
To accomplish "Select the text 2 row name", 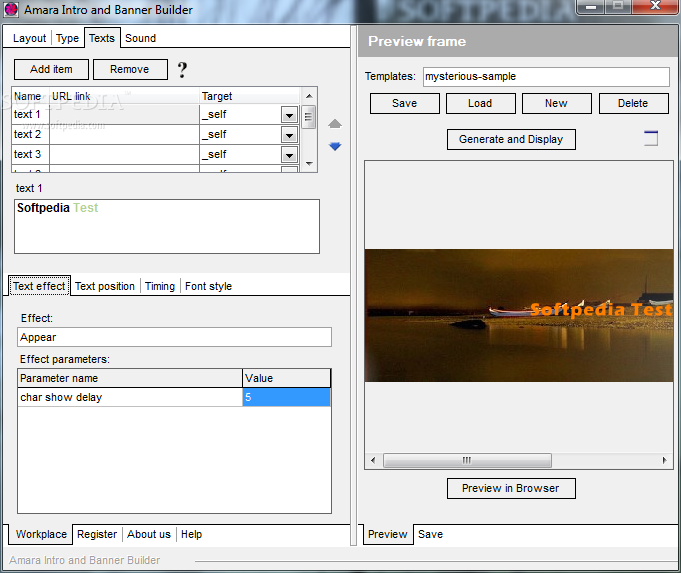I will [x=30, y=134].
